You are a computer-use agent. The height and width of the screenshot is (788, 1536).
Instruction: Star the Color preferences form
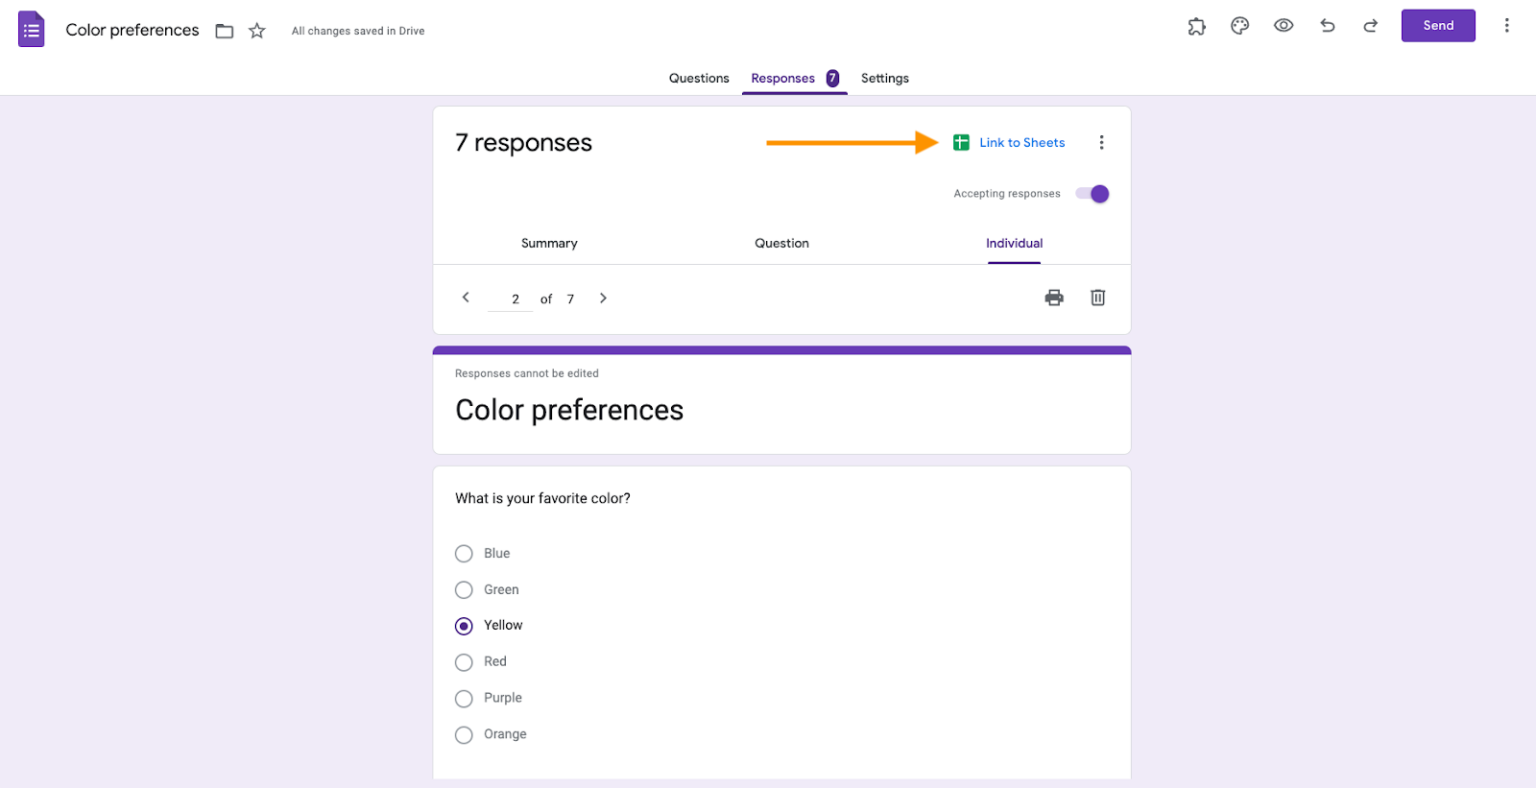257,31
